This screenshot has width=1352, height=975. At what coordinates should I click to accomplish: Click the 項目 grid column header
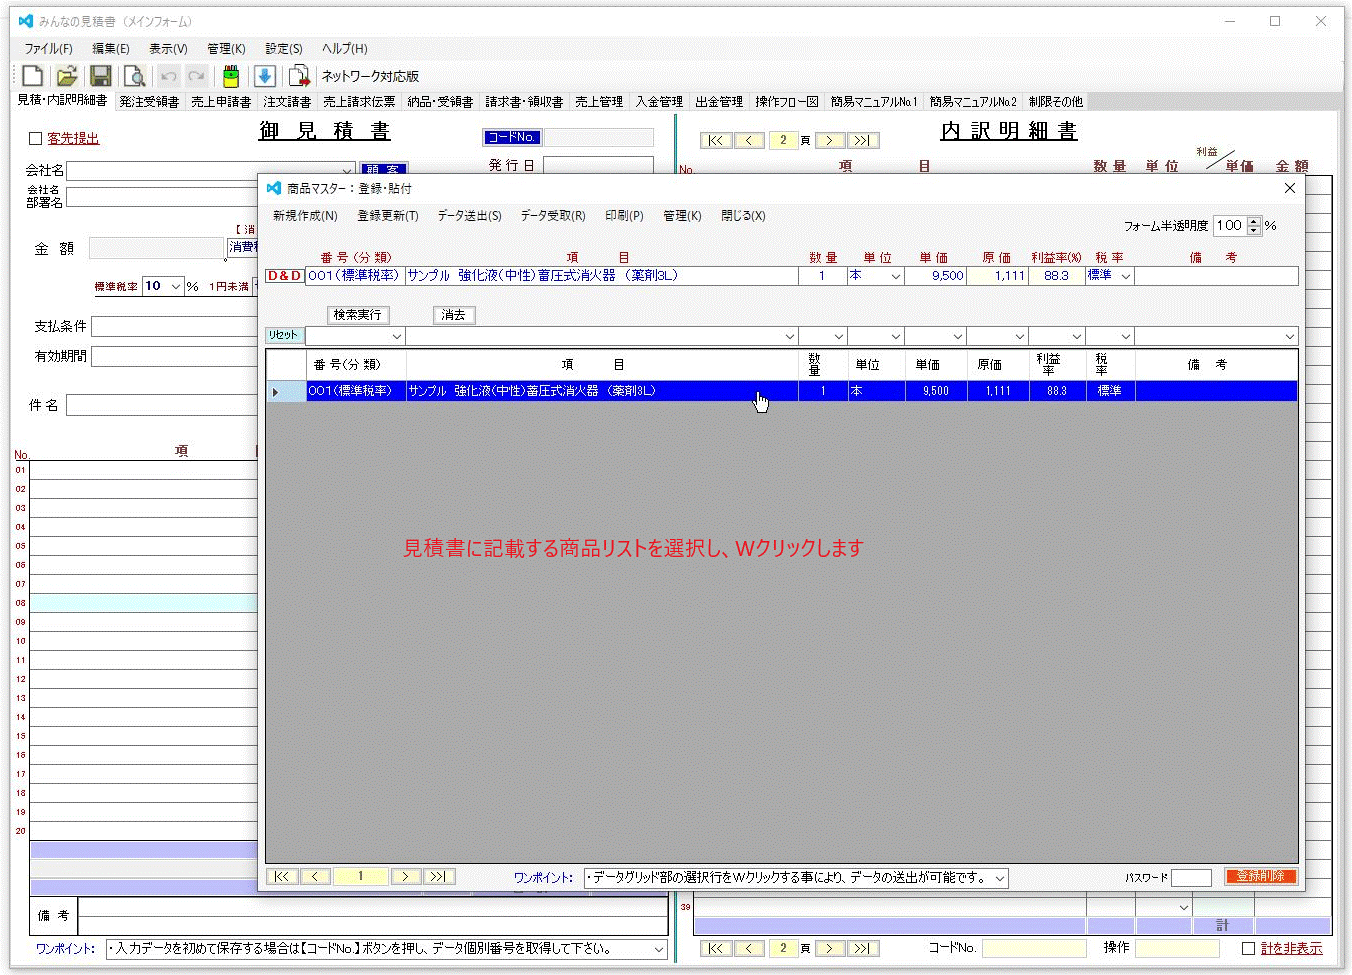602,365
